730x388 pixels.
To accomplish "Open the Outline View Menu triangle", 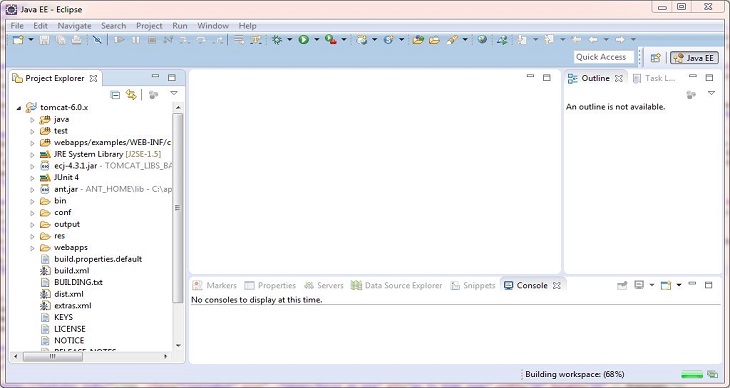I will point(711,93).
